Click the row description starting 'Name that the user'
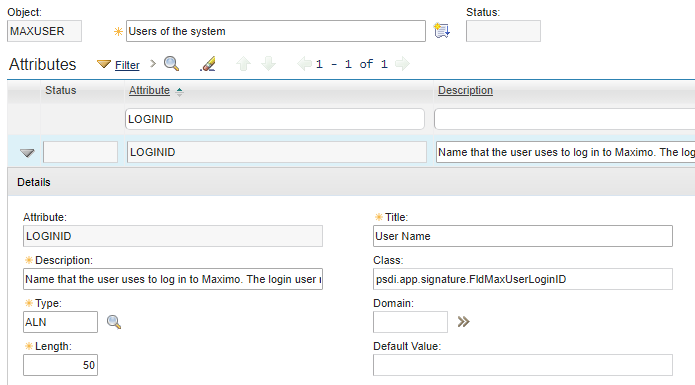The image size is (695, 385). [x=565, y=152]
